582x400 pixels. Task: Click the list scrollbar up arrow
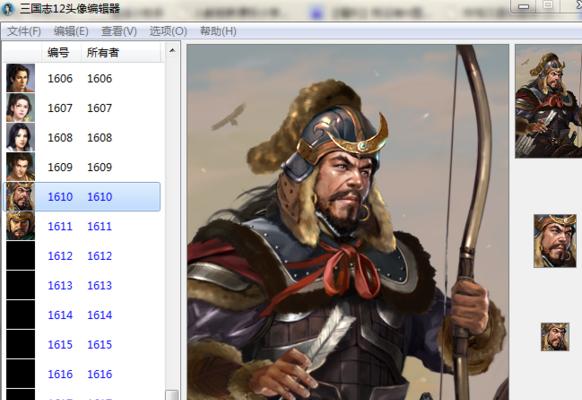pyautogui.click(x=172, y=51)
